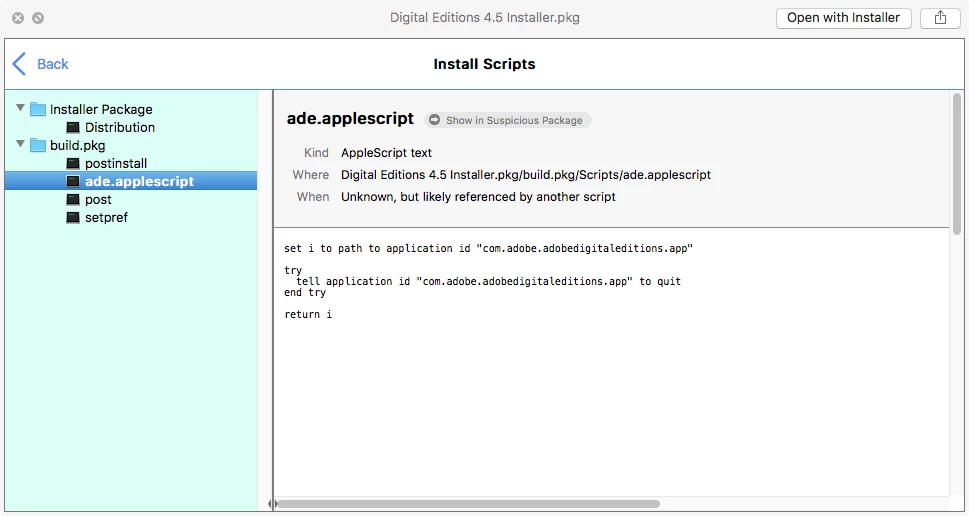Click the 'AppleScript text' kind value
This screenshot has width=969, height=516.
click(386, 153)
